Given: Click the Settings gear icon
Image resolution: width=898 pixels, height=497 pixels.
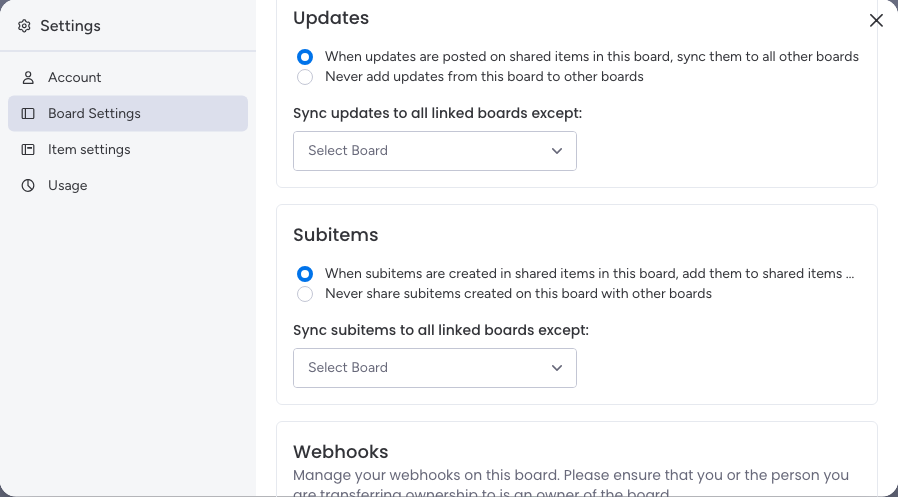Looking at the screenshot, I should (24, 26).
